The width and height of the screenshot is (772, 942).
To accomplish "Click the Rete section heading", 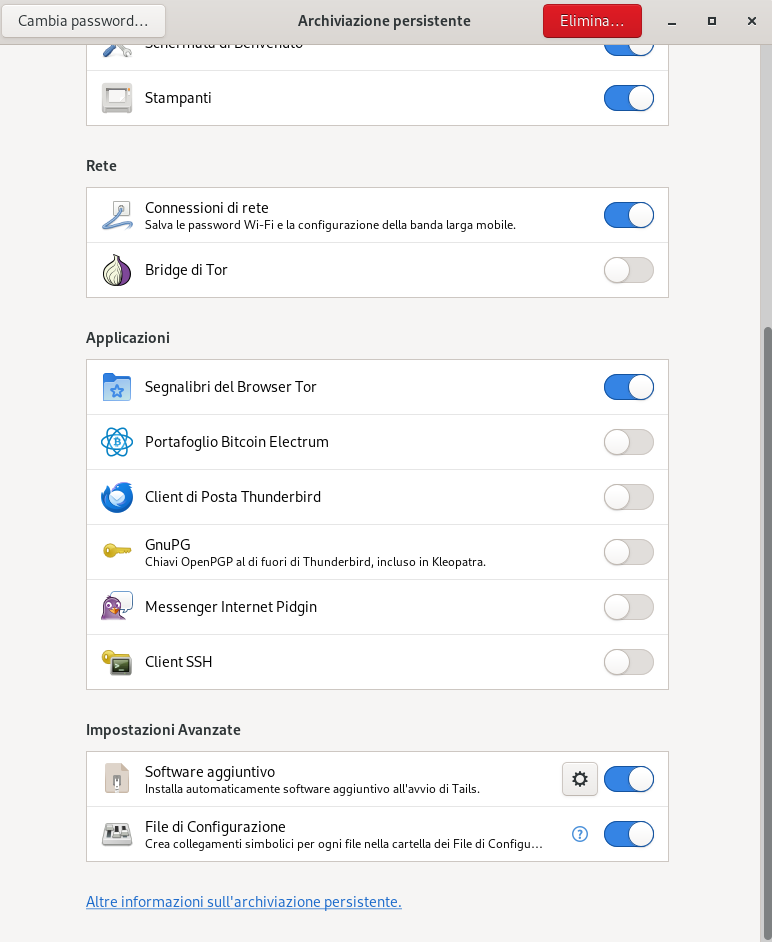I will point(101,166).
